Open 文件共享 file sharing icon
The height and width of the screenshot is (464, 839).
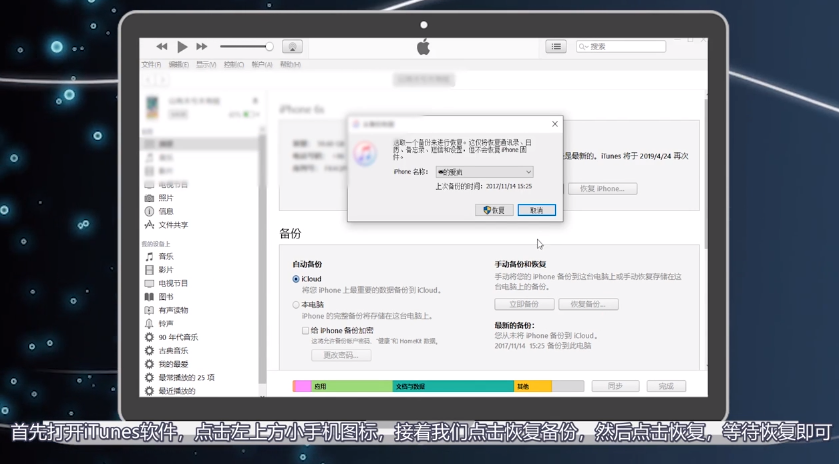(x=149, y=225)
